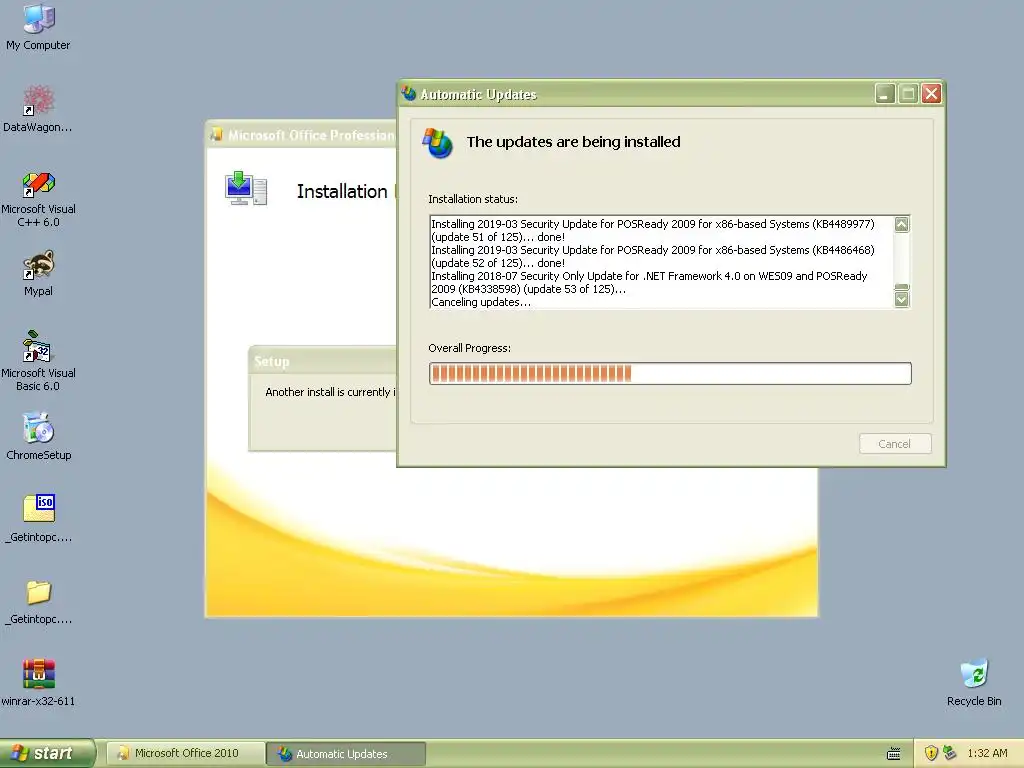
Task: Close the Automatic Updates window
Action: tap(931, 94)
